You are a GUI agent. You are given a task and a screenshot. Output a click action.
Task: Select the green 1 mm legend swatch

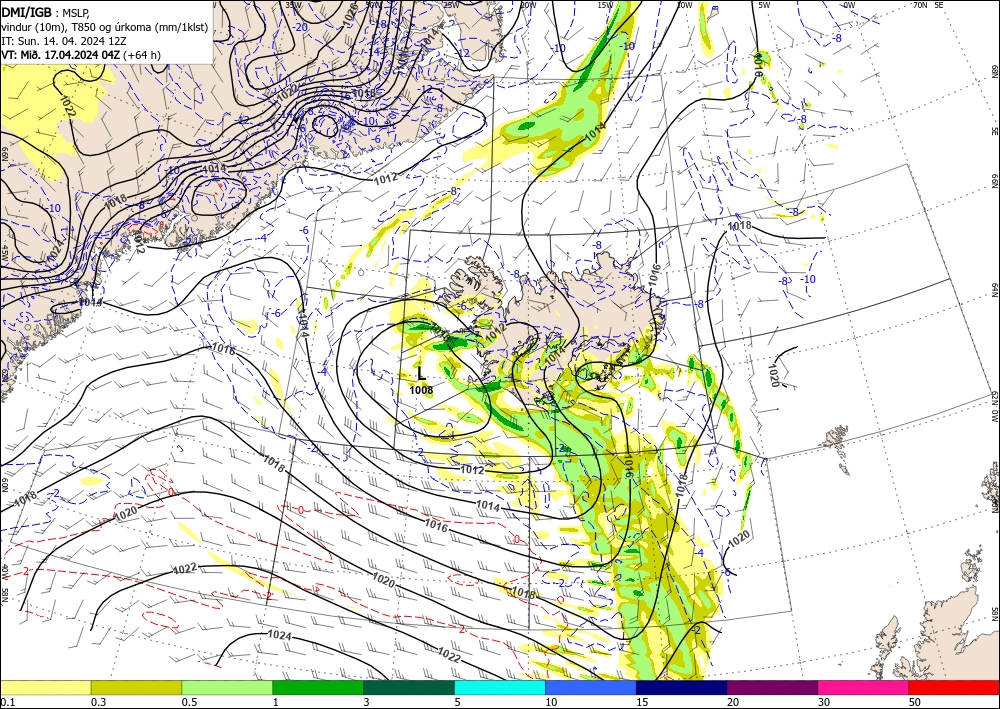pos(318,687)
